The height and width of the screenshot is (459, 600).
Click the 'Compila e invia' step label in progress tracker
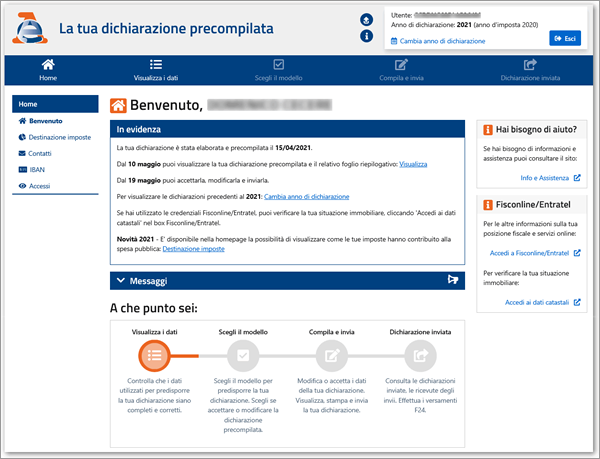(332, 332)
